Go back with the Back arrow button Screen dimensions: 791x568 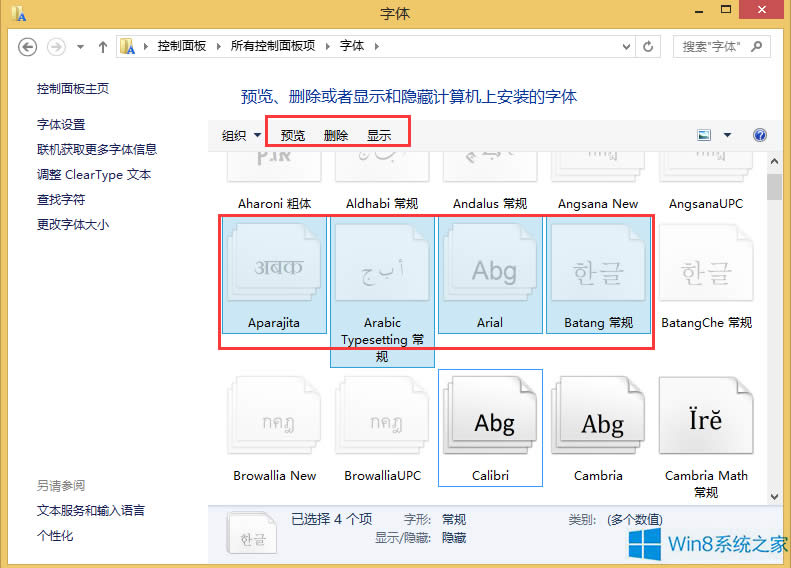pyautogui.click(x=27, y=47)
